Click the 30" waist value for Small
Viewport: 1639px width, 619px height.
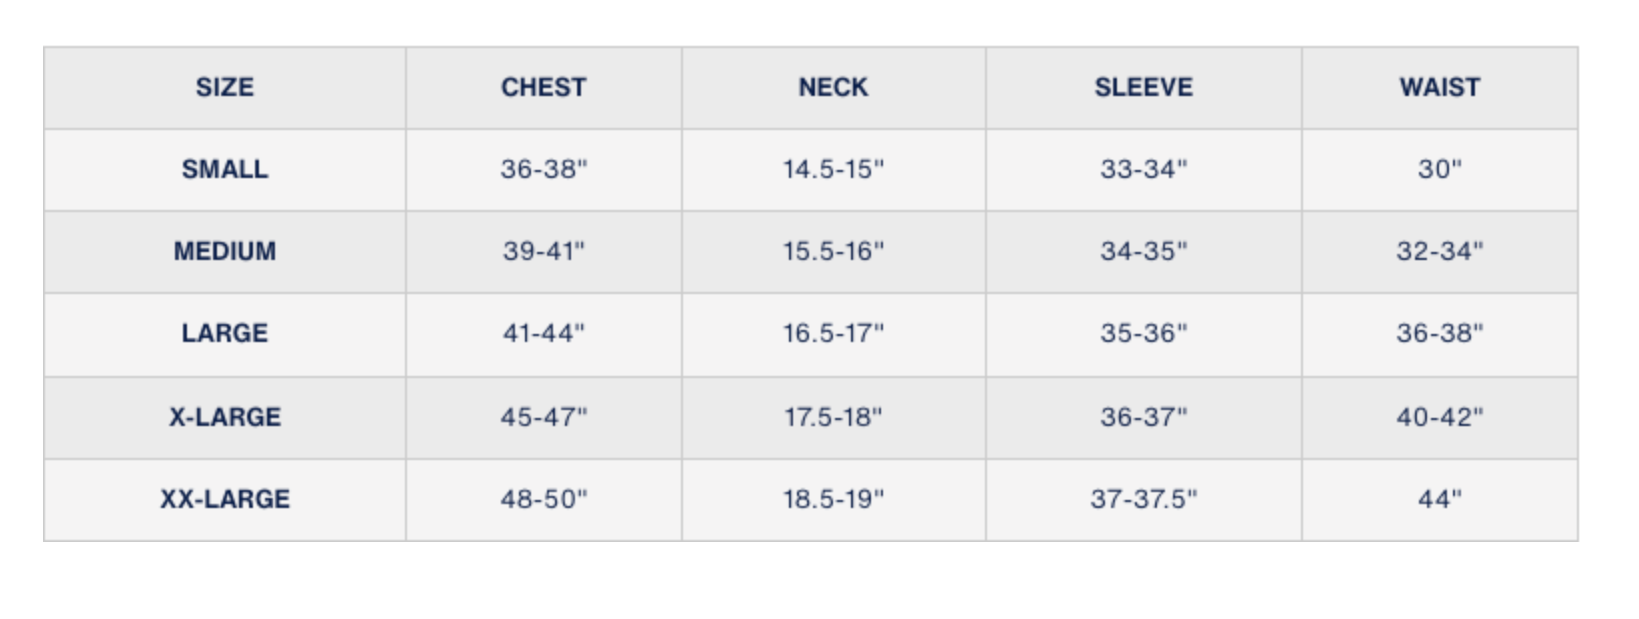point(1440,170)
